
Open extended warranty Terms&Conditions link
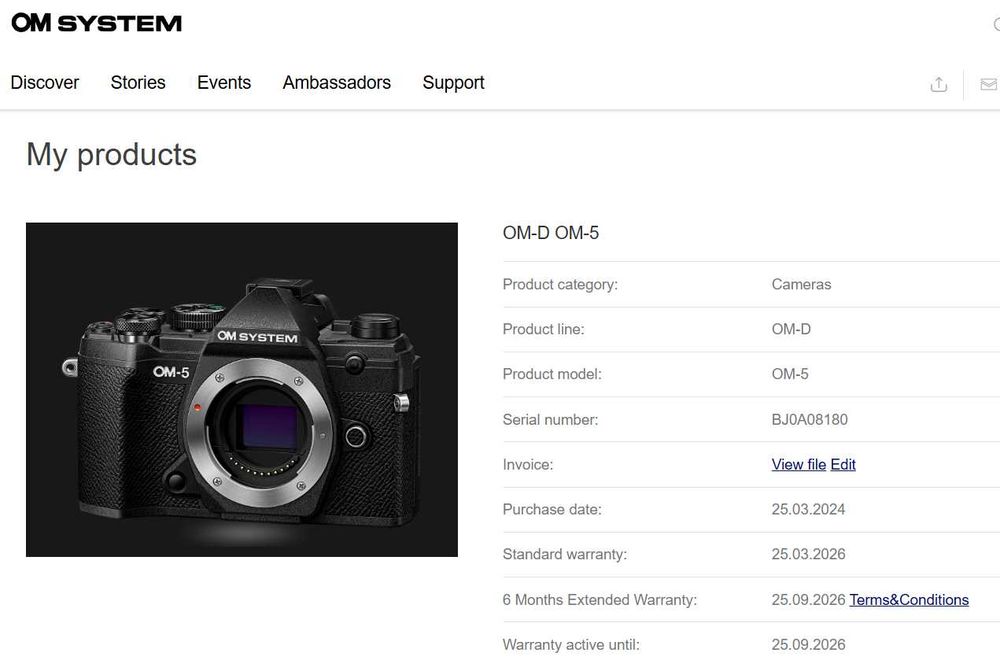tap(909, 600)
